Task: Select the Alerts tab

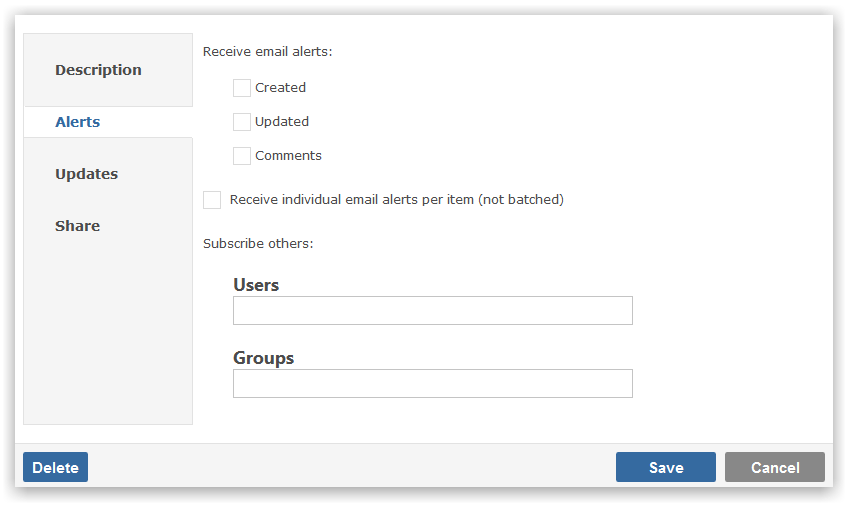Action: [77, 122]
